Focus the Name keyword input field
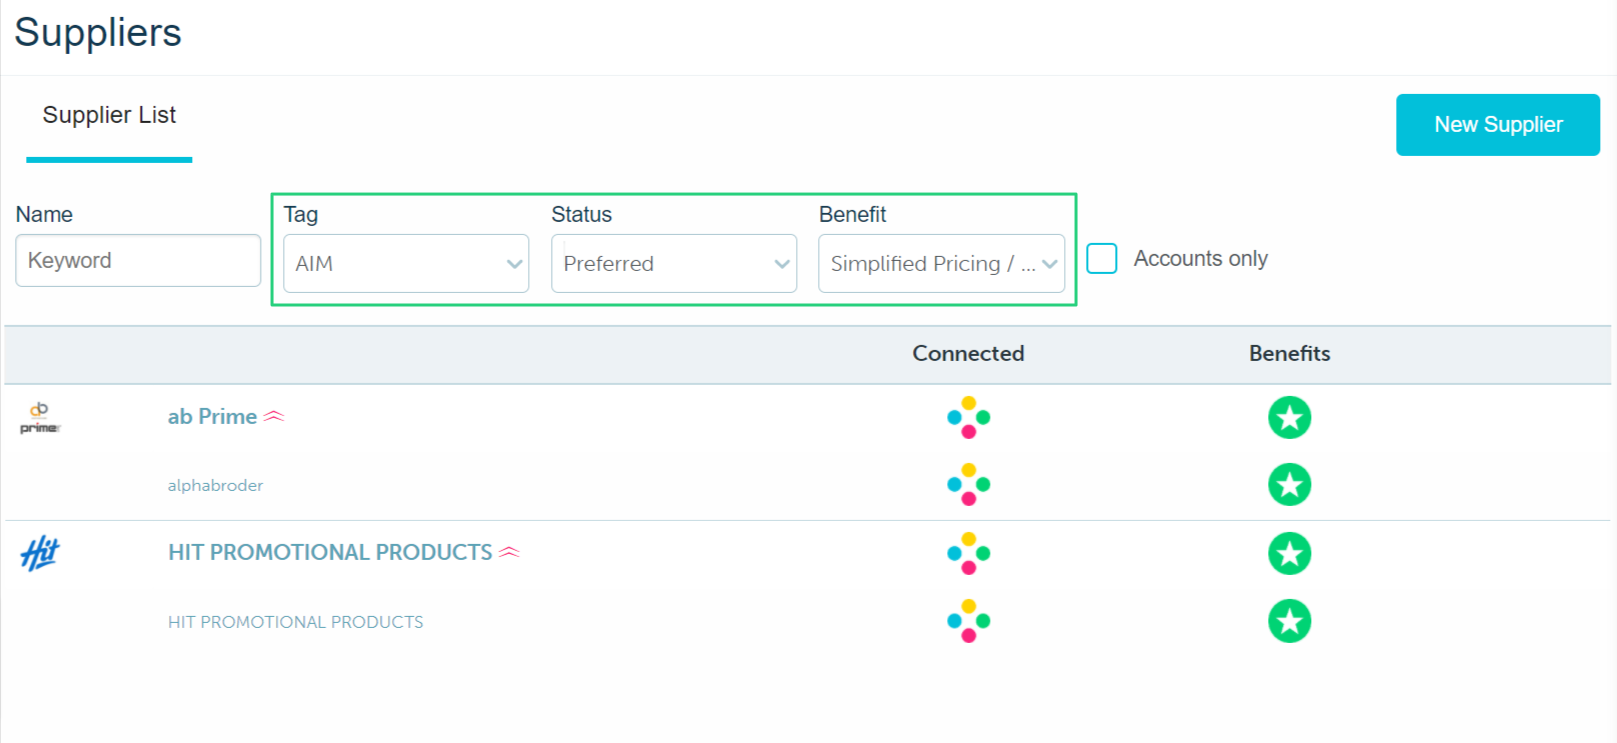Viewport: 1617px width, 743px height. point(138,261)
